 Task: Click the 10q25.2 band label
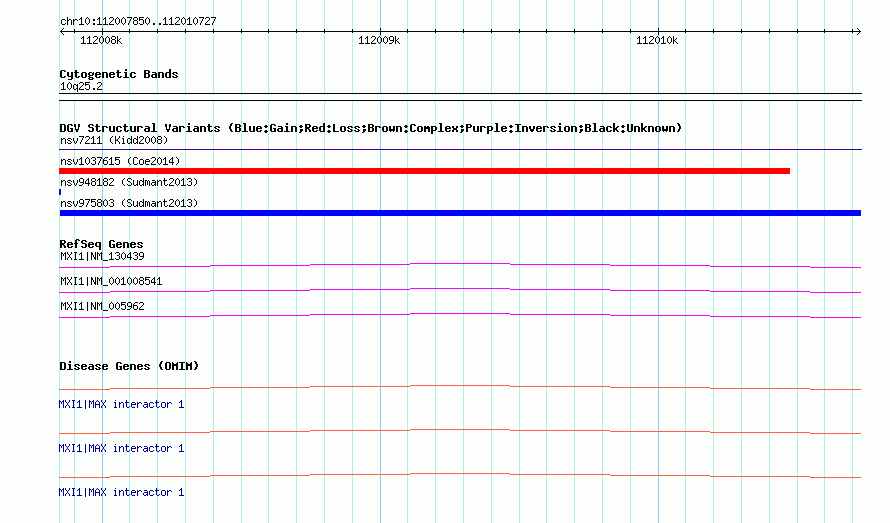pyautogui.click(x=81, y=86)
